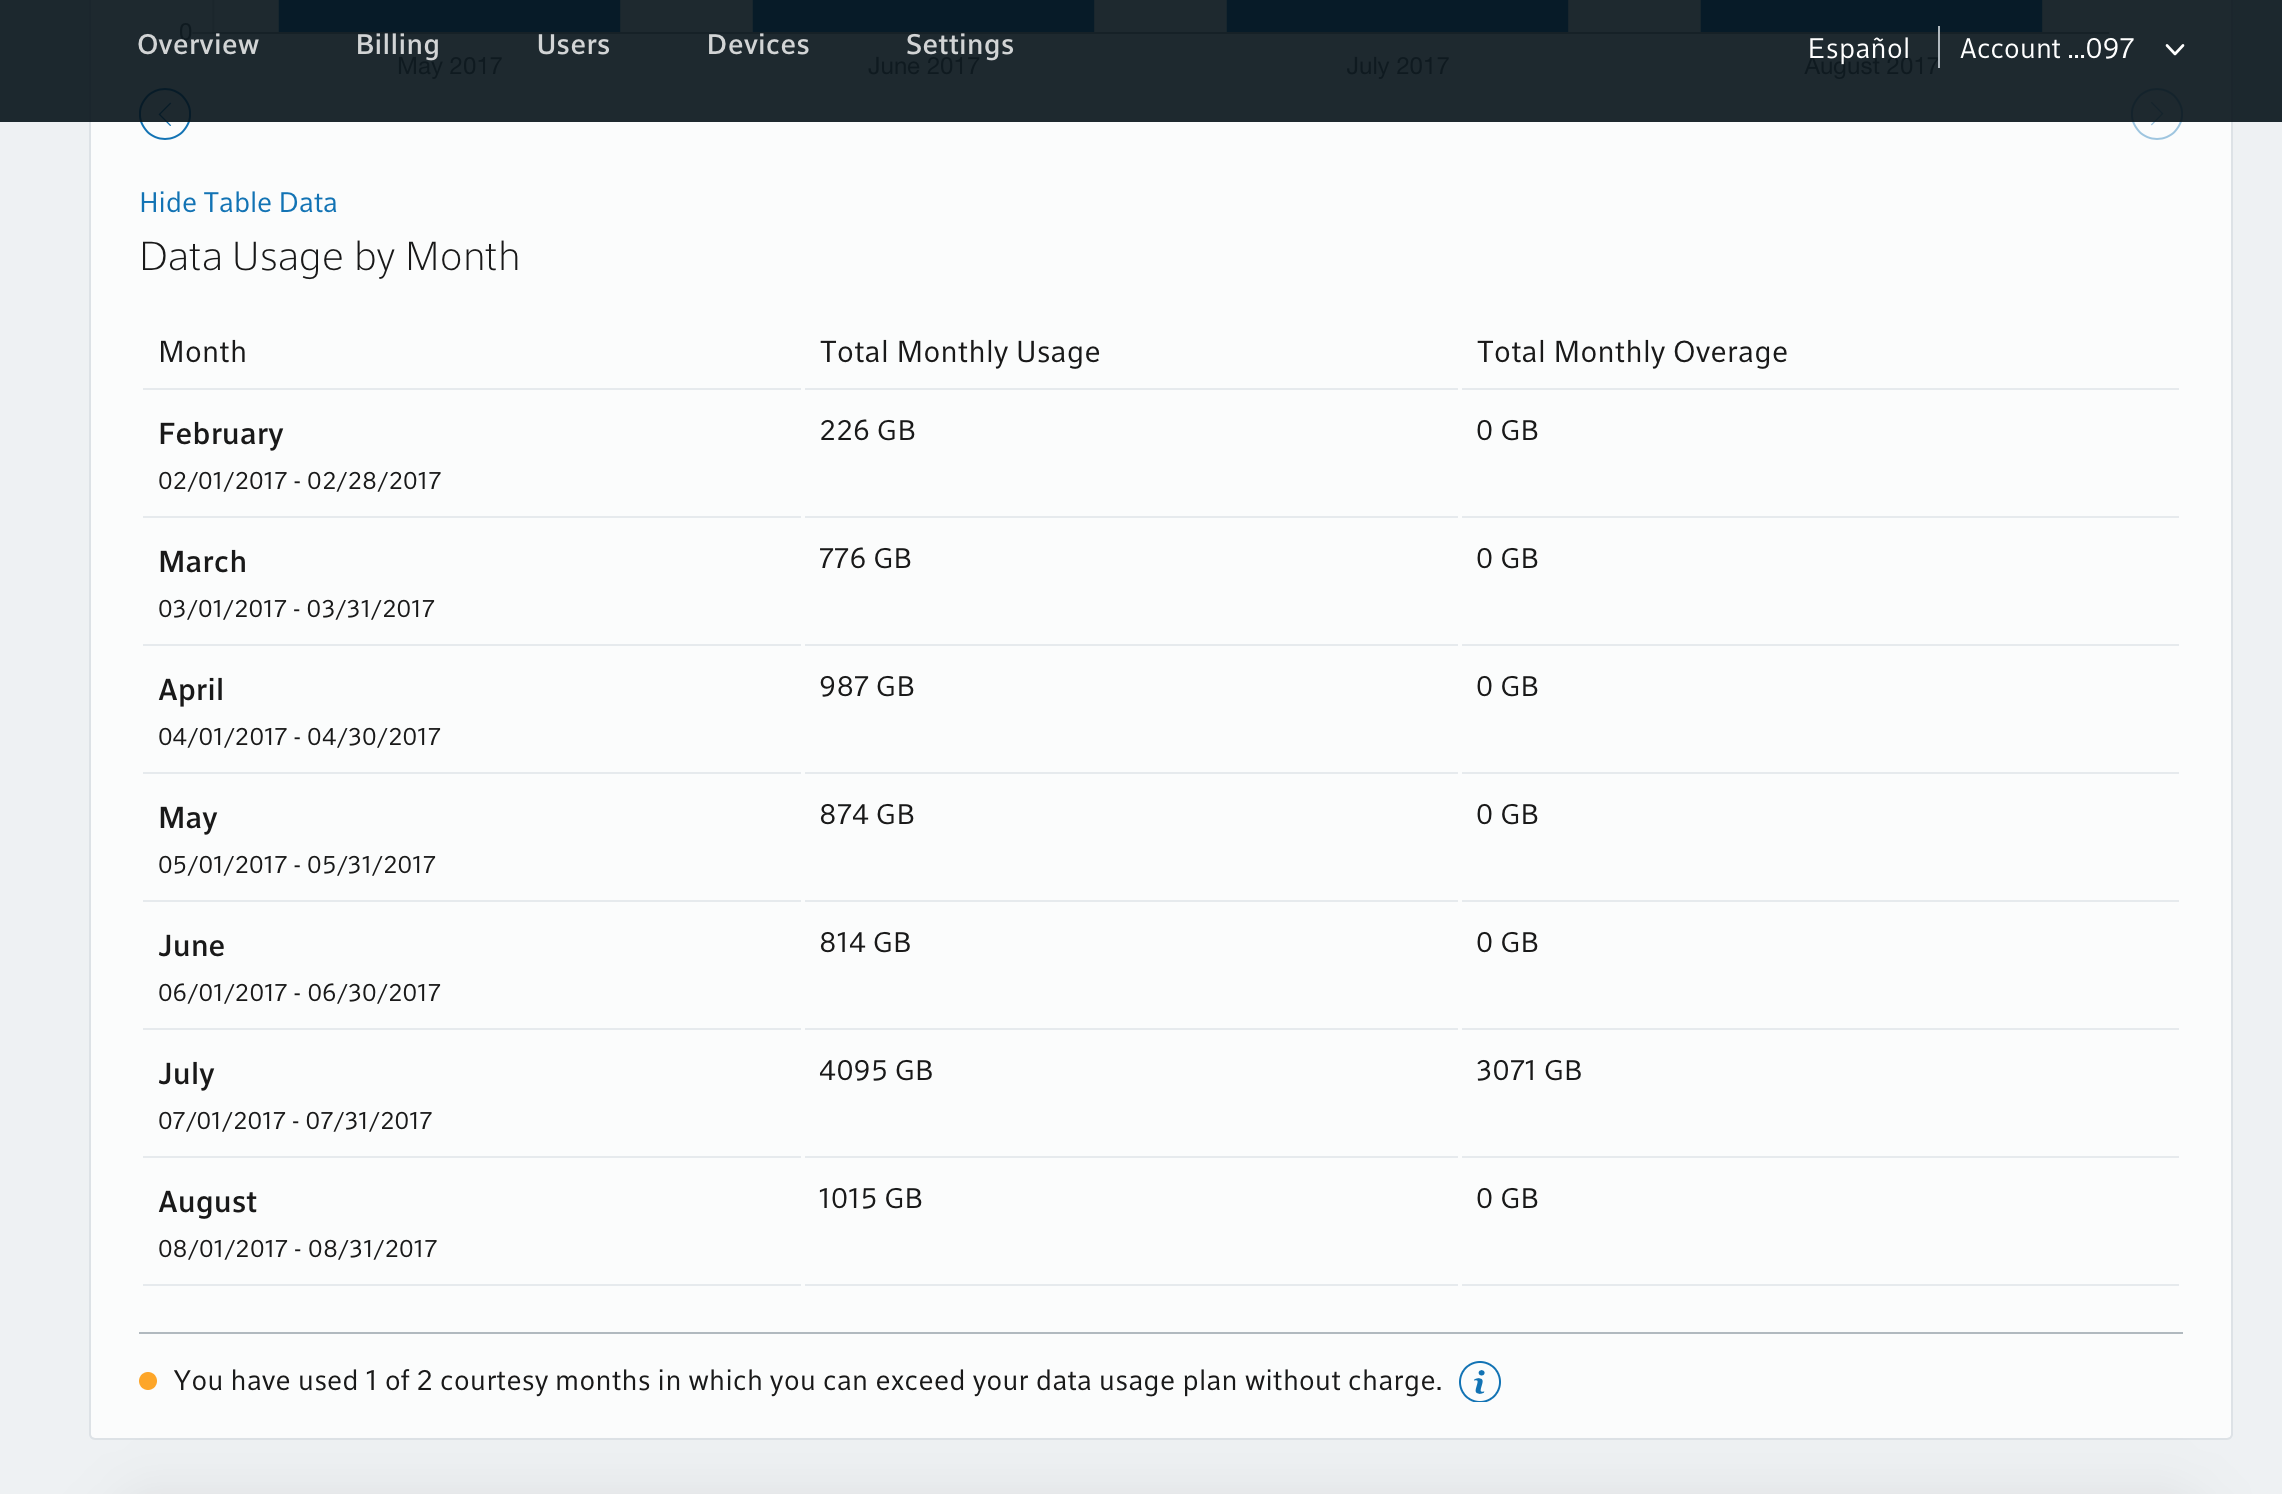Click July's 3071 GB overage value

[x=1528, y=1070]
